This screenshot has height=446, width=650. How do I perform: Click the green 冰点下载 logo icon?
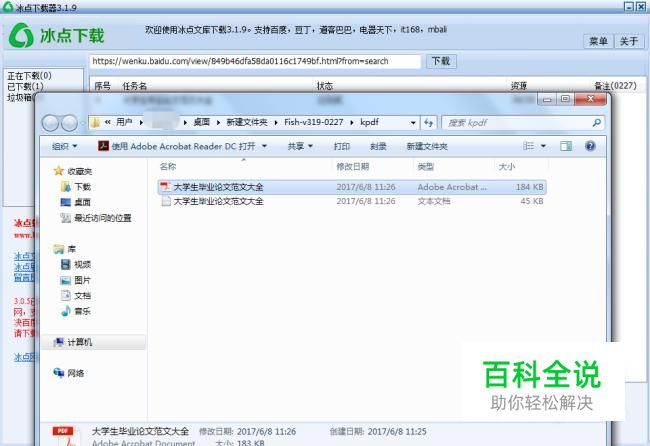(21, 35)
